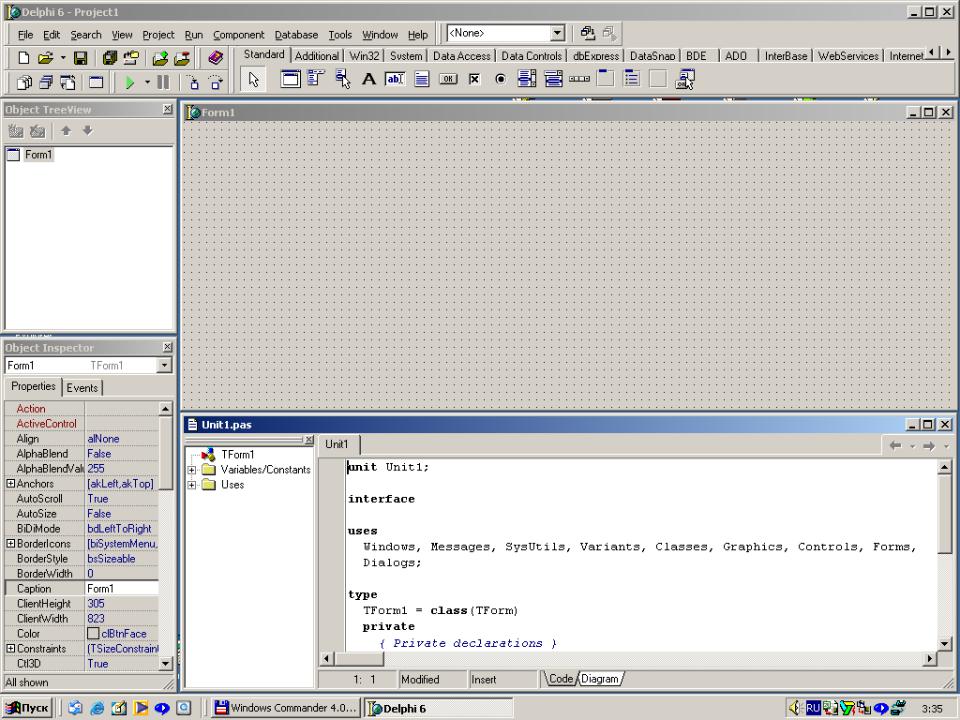Select the PopupMenu component icon
Image resolution: width=960 pixels, height=720 pixels.
(x=342, y=79)
